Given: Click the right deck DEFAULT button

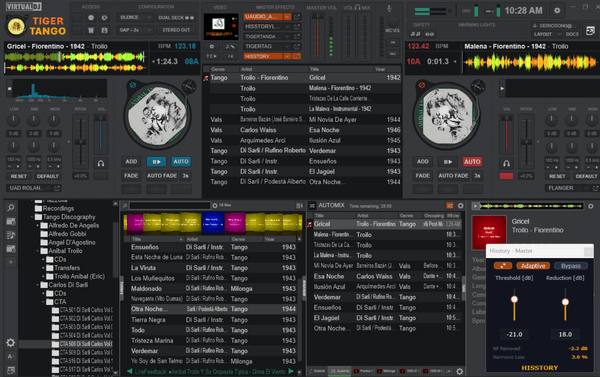Looking at the screenshot, I should [x=586, y=176].
